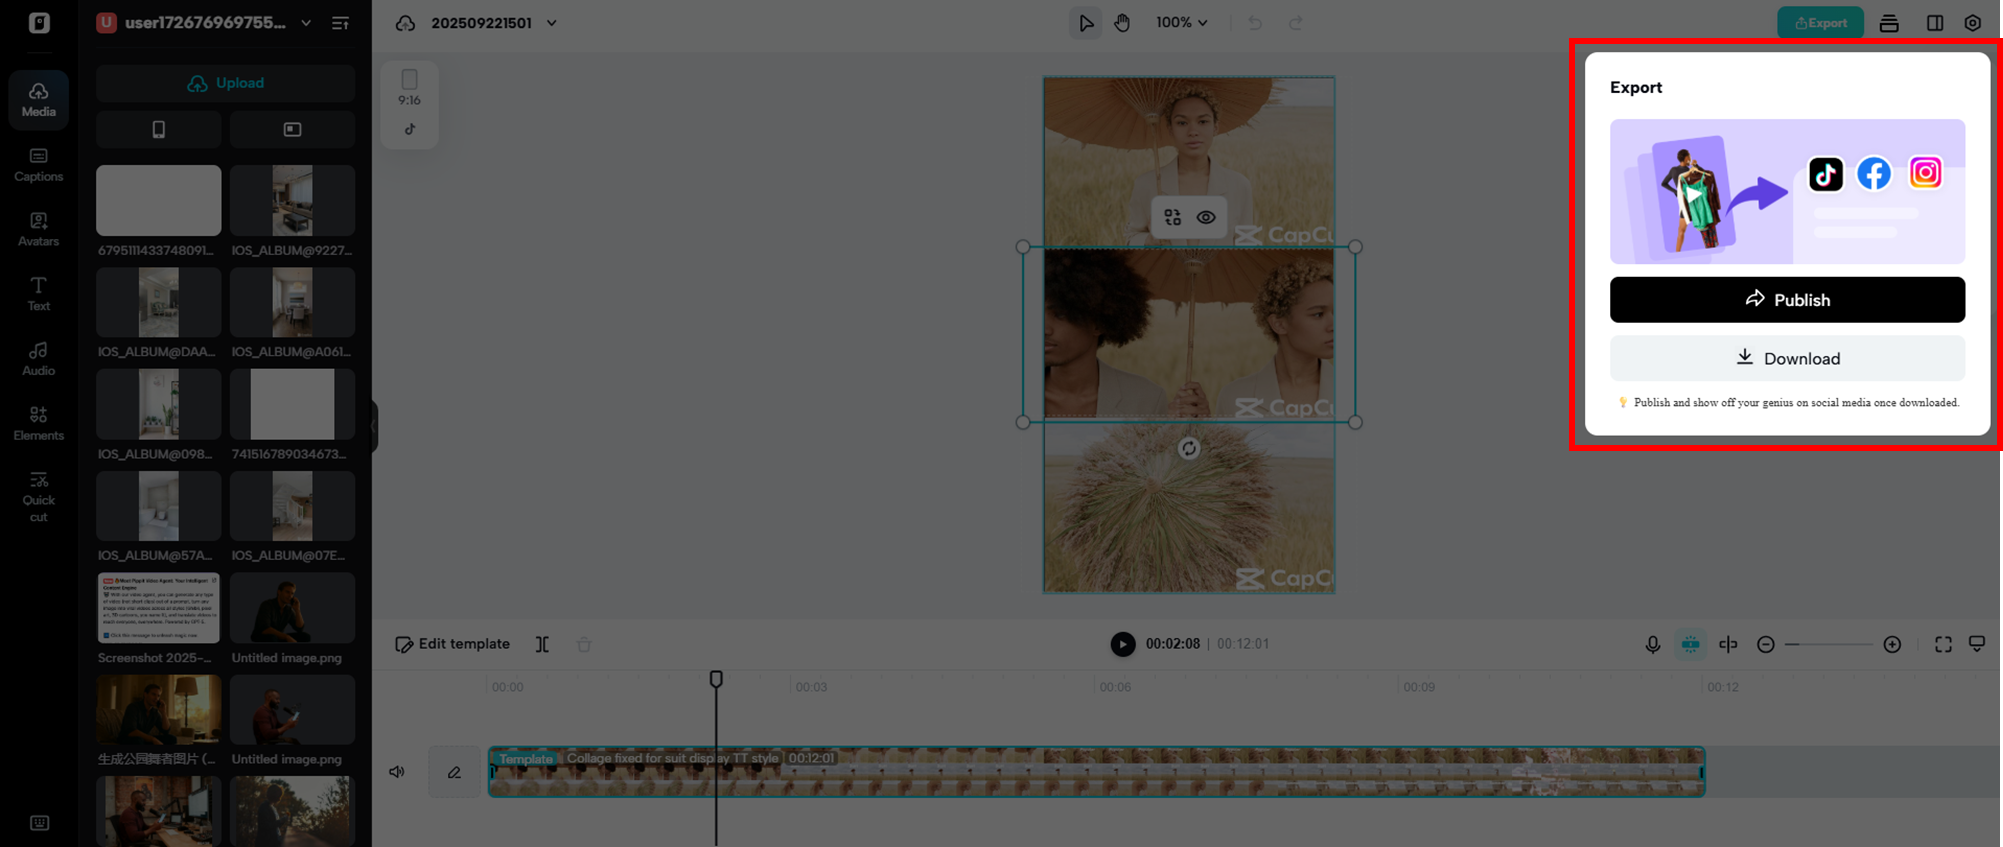Select the 741516789034673 media thumbnail
The height and width of the screenshot is (847, 2003).
click(x=292, y=404)
